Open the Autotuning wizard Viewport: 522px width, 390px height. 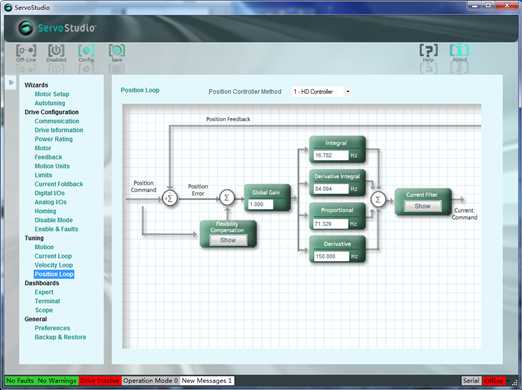pyautogui.click(x=50, y=103)
